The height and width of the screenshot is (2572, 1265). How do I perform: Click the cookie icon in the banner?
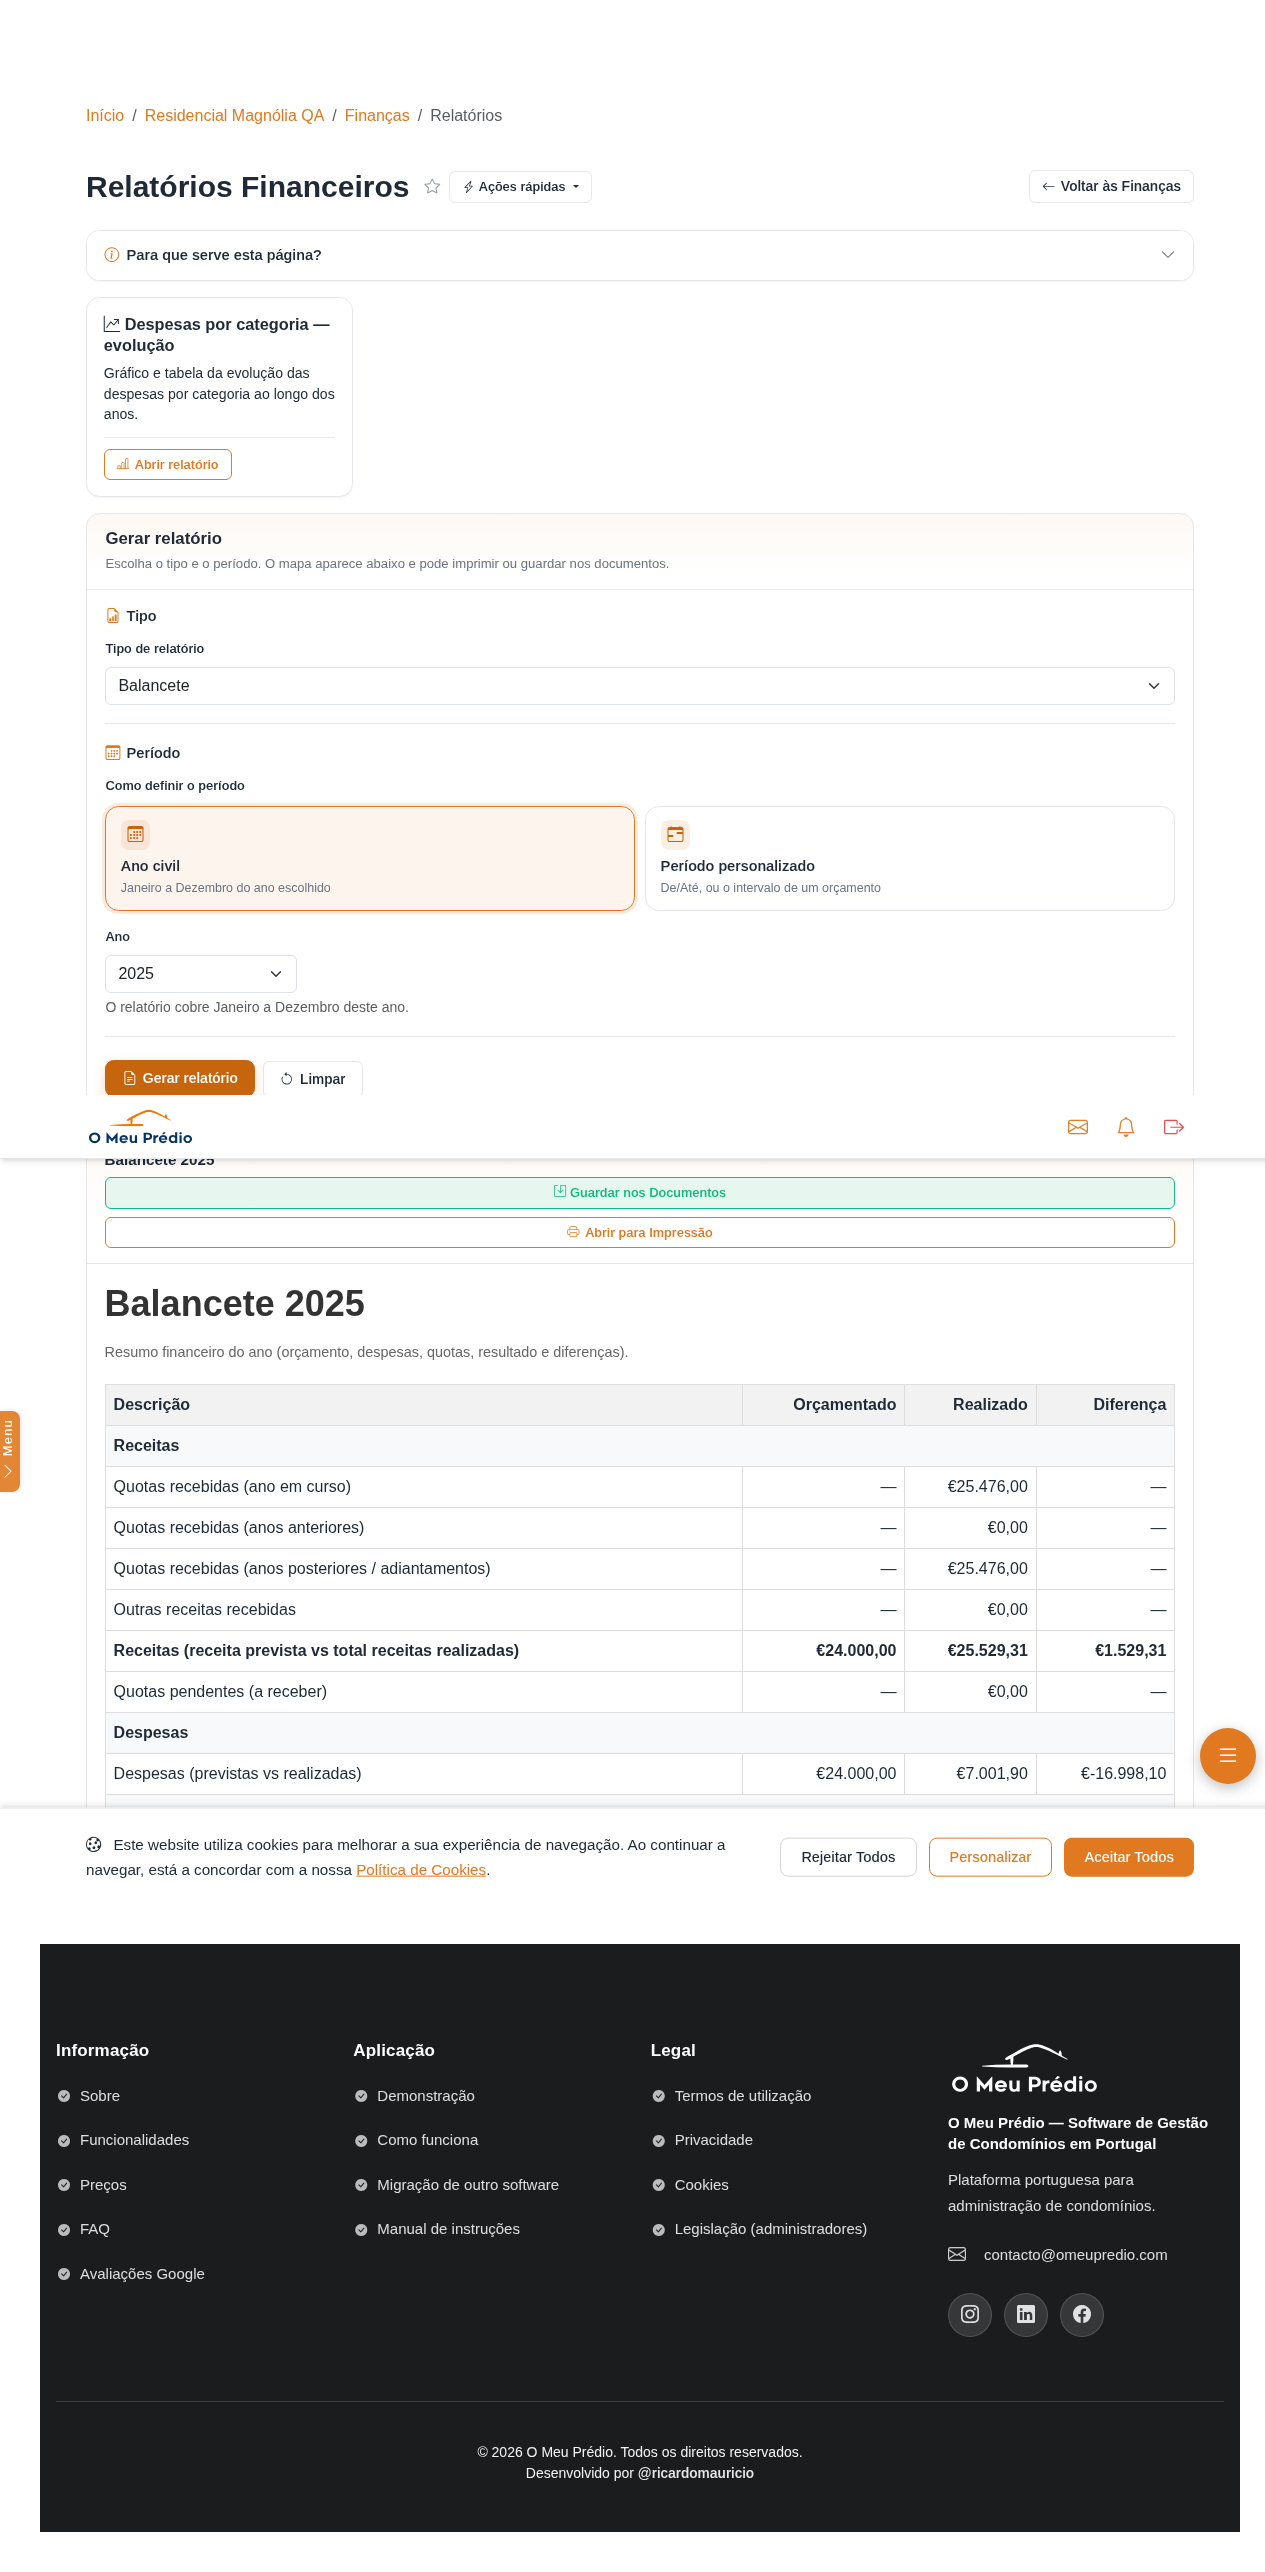[x=94, y=1845]
